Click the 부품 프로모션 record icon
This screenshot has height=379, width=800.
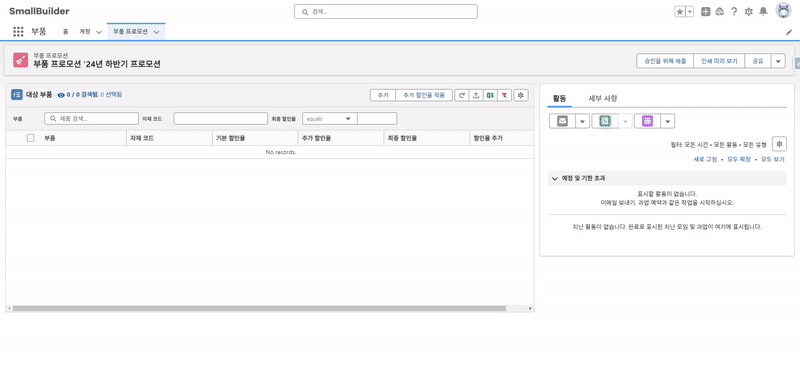click(20, 60)
